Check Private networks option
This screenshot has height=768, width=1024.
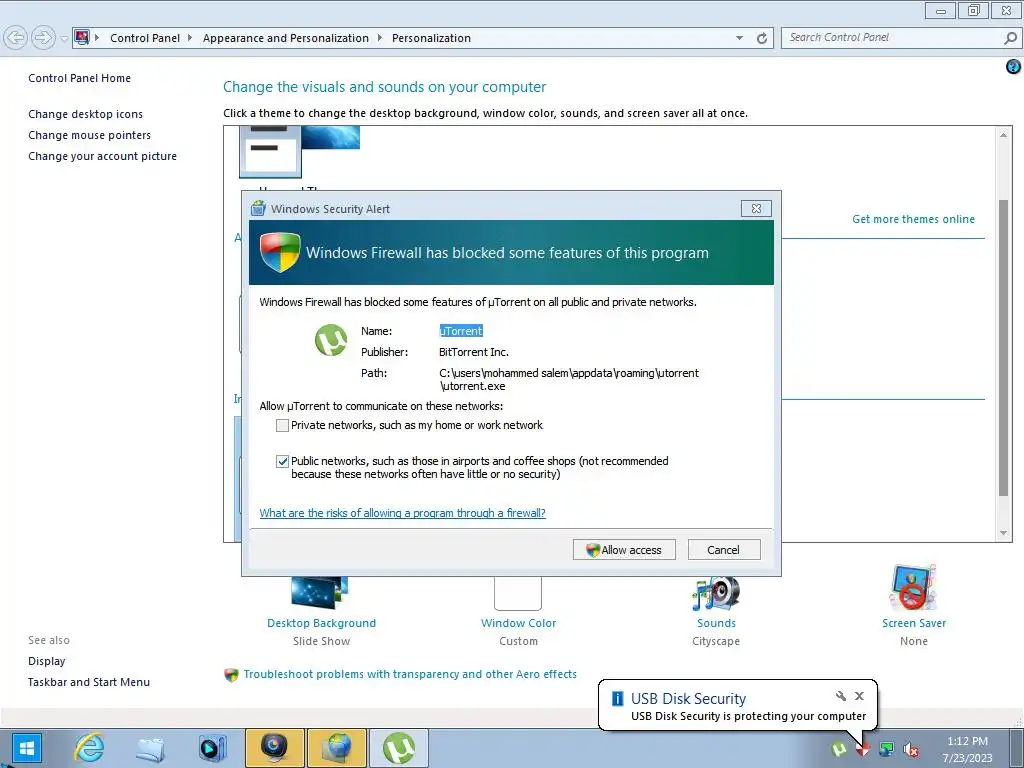[282, 425]
